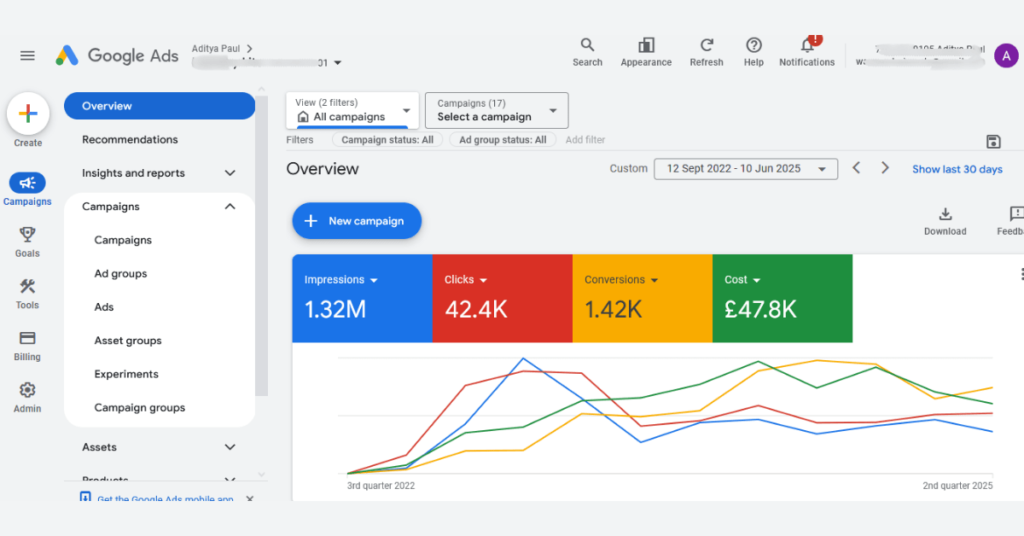
Task: Open the Goals trophy icon
Action: [x=27, y=234]
